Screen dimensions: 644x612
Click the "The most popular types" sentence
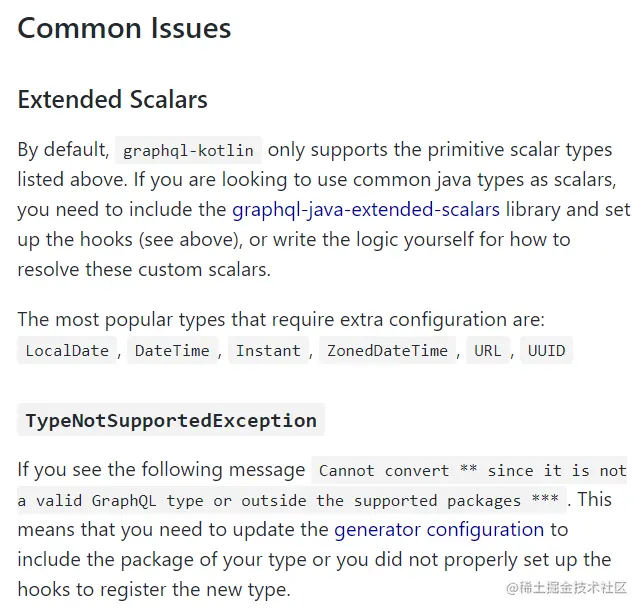280,320
